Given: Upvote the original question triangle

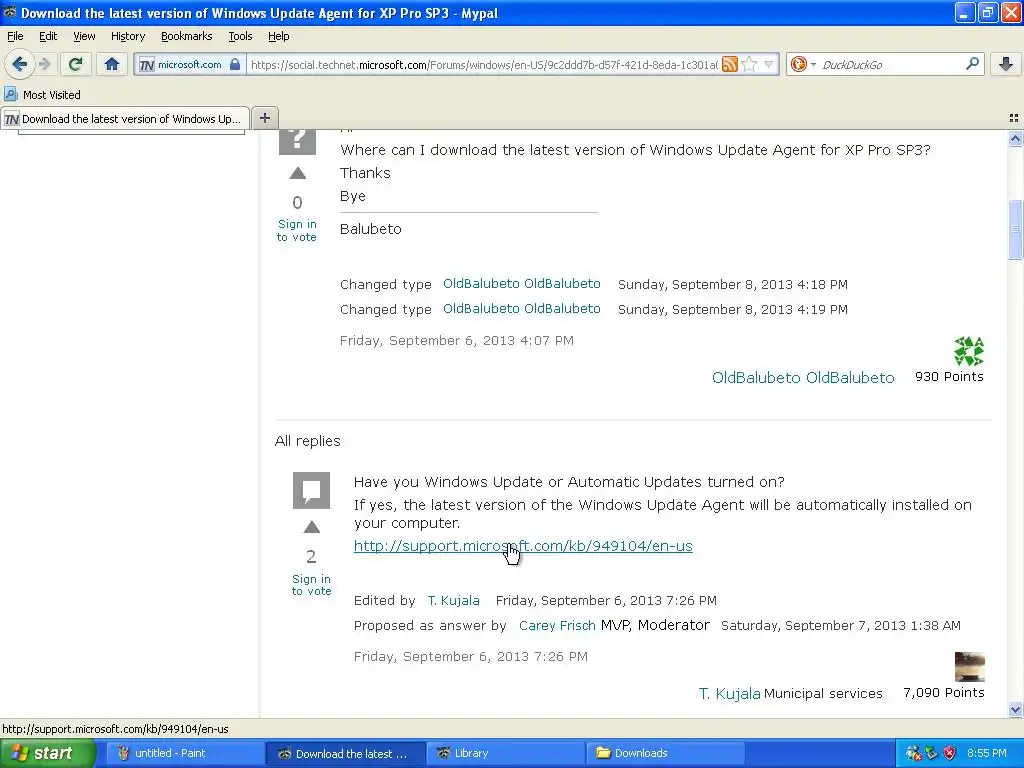Looking at the screenshot, I should [x=297, y=173].
